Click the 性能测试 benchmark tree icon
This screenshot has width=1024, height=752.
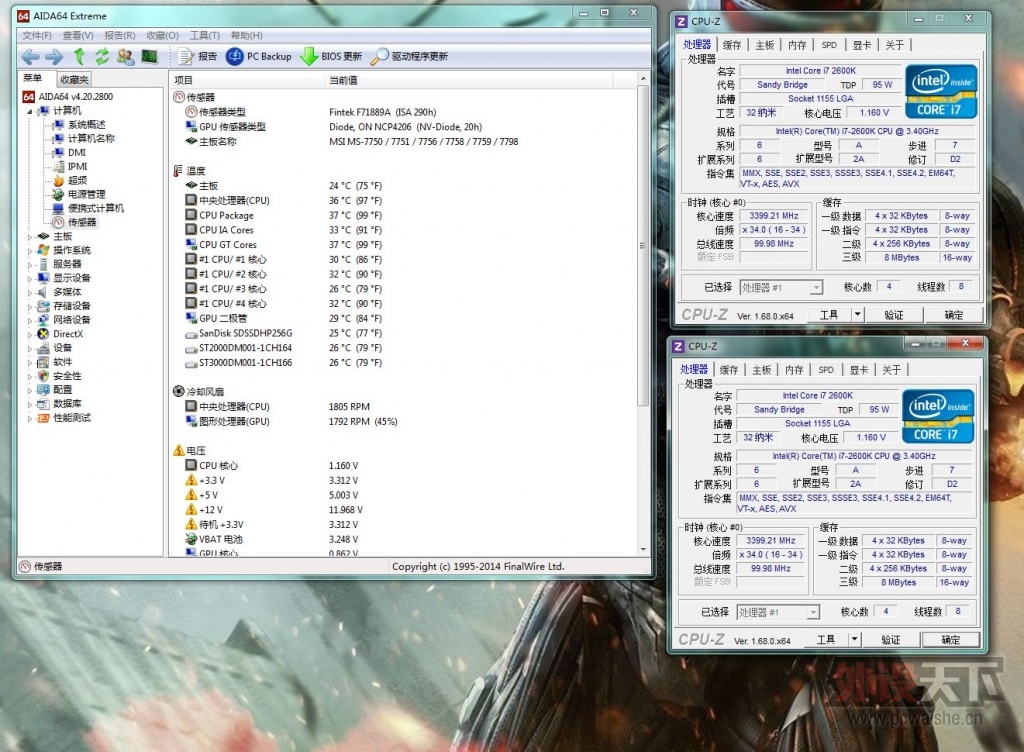point(44,418)
